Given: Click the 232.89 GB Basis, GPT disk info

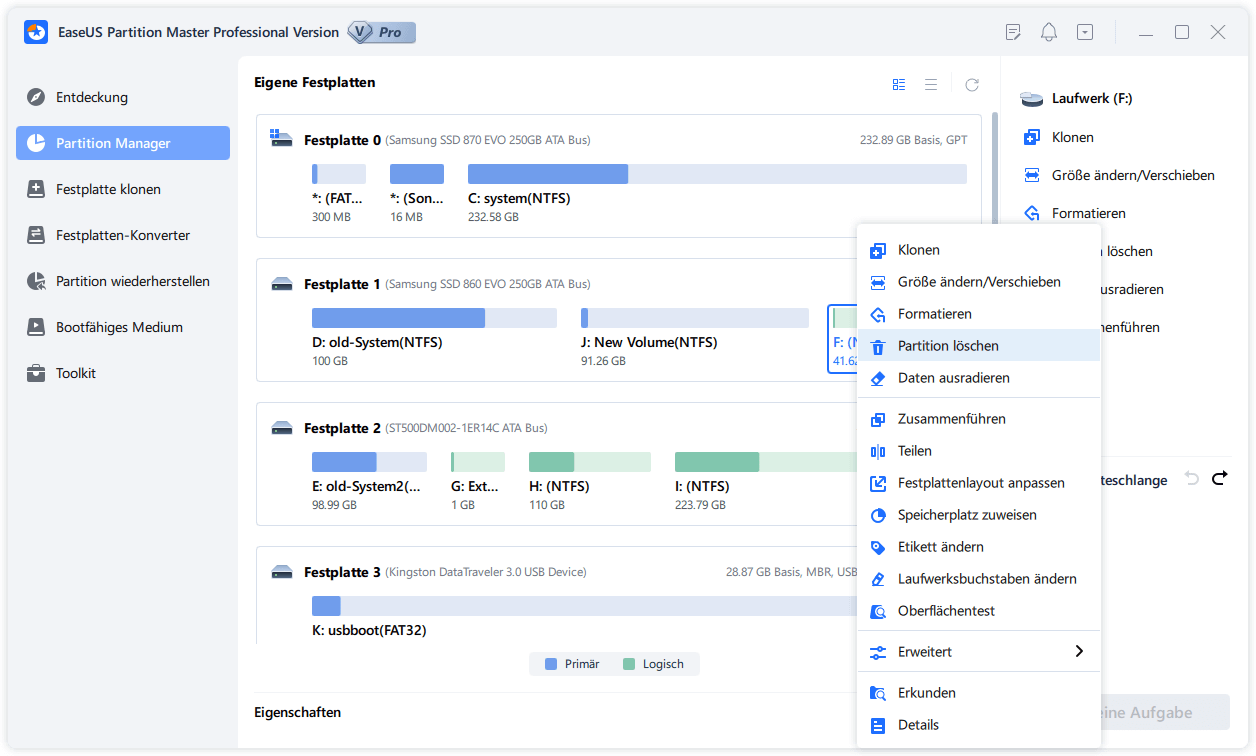Looking at the screenshot, I should tap(913, 140).
